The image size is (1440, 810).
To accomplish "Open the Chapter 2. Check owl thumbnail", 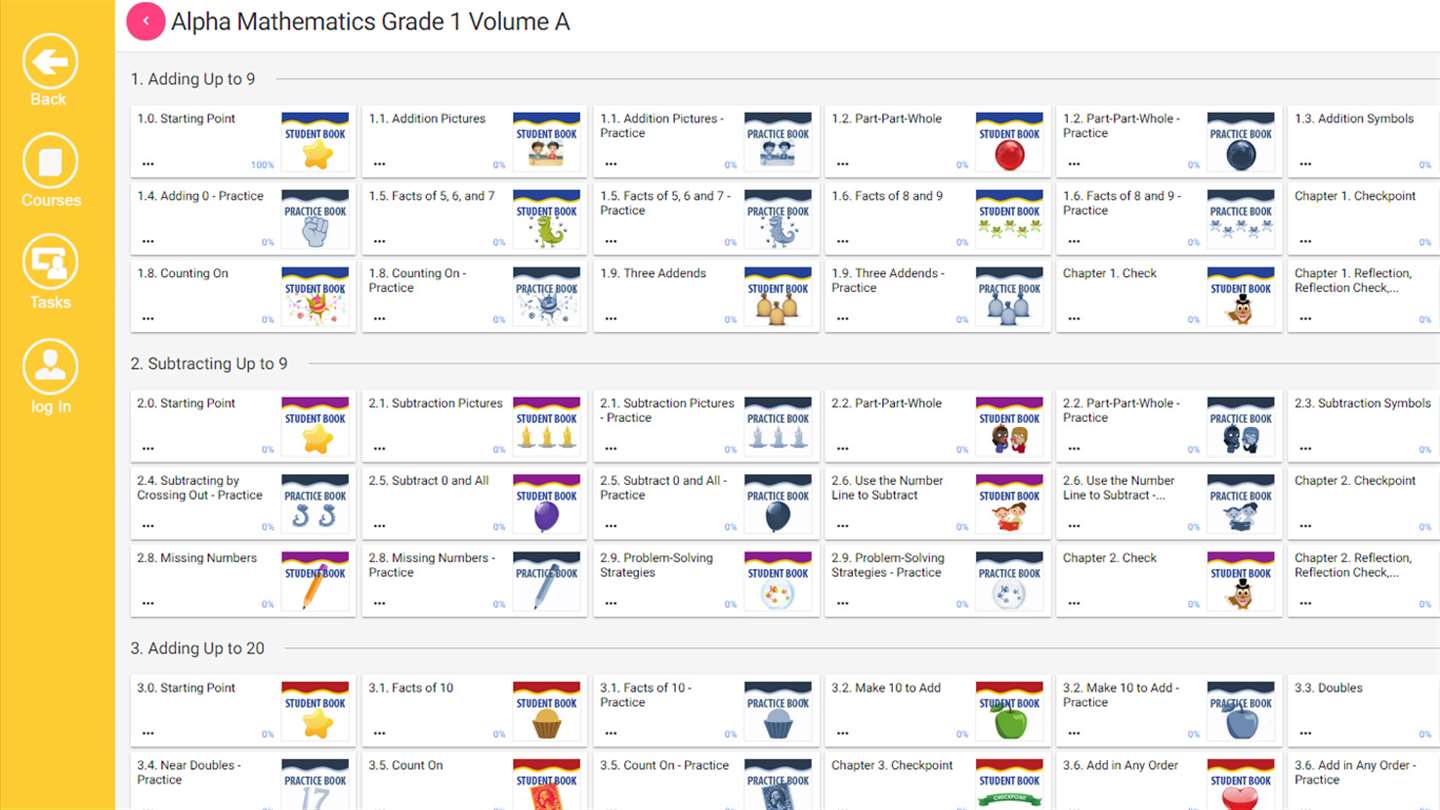I will pos(1241,581).
